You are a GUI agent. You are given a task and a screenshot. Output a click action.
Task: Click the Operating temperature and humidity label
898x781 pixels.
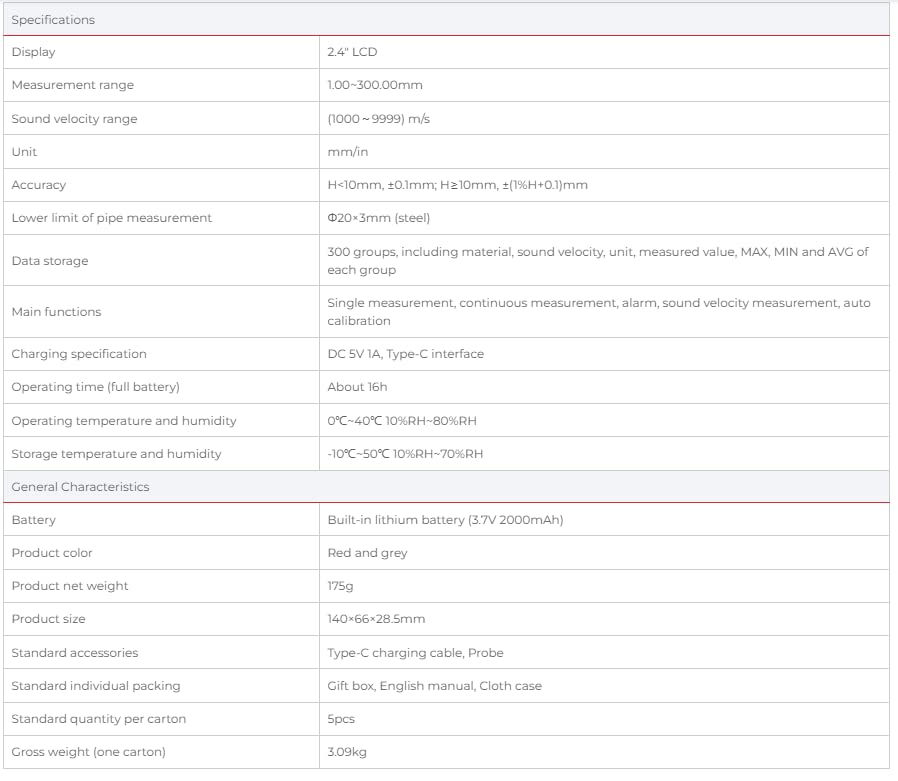[x=124, y=421]
